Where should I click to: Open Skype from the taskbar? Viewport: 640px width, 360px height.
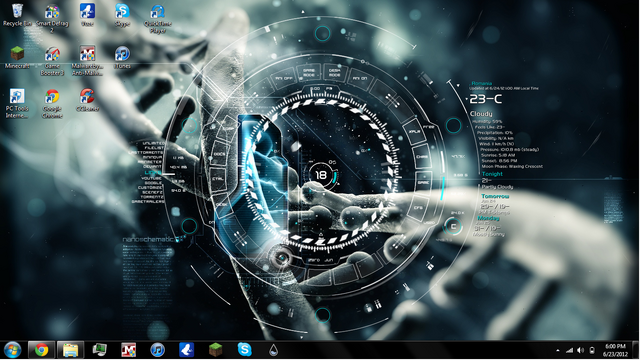244,350
